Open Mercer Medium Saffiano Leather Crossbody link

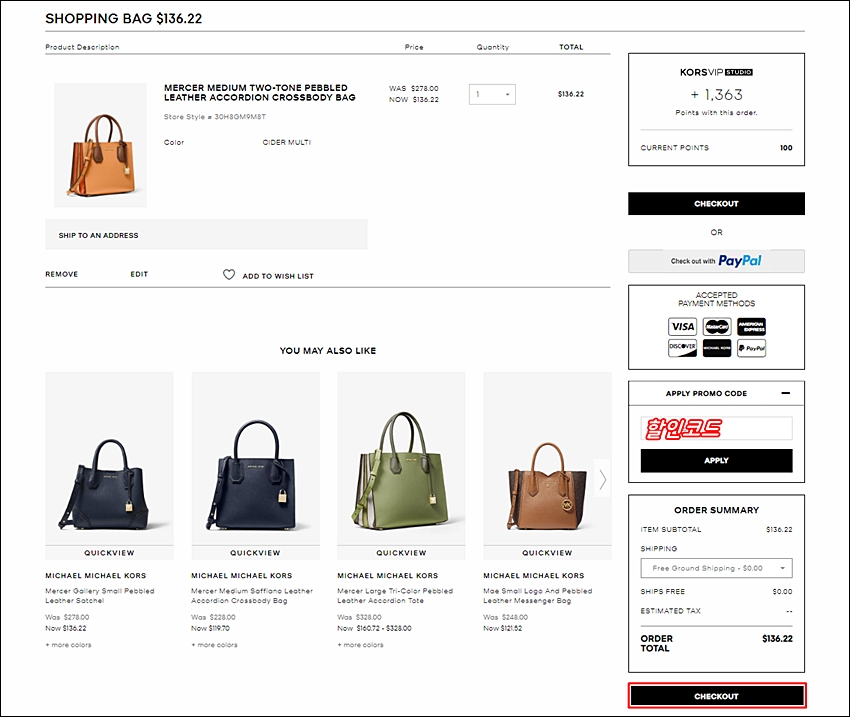pyautogui.click(x=252, y=596)
